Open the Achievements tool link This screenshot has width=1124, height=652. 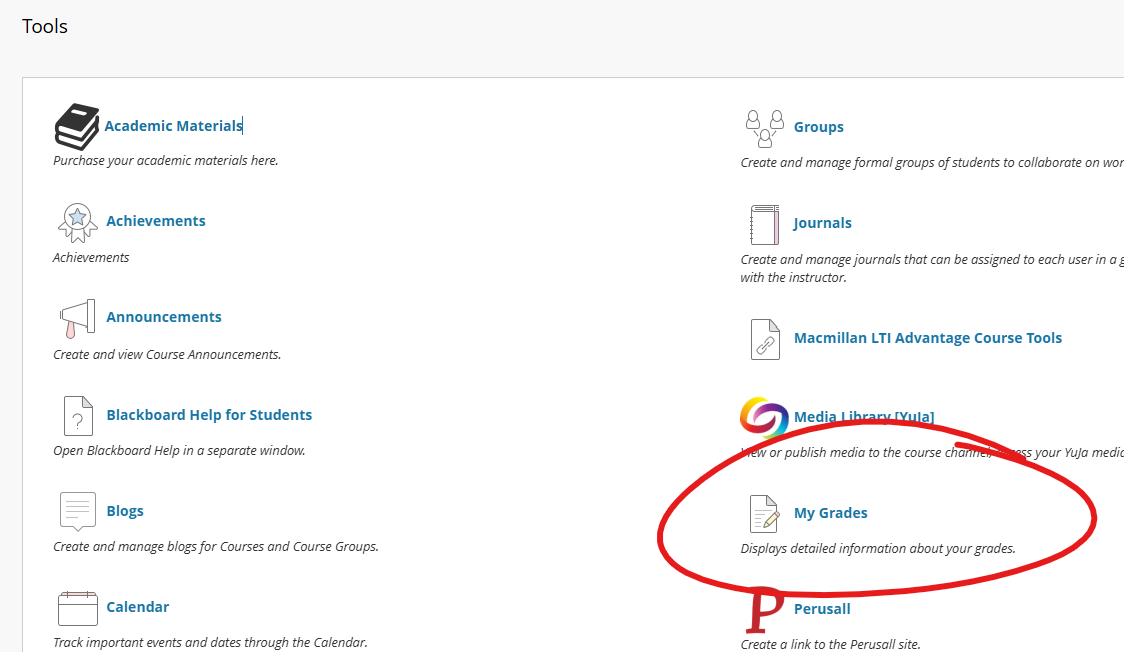pos(156,221)
